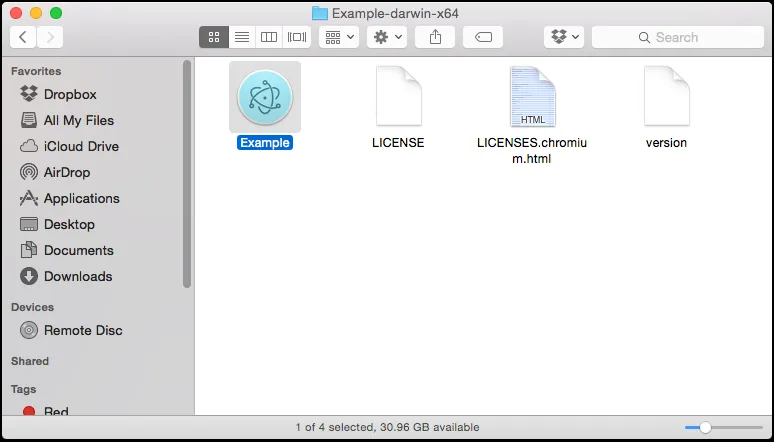Open All My Files in sidebar

(67, 121)
